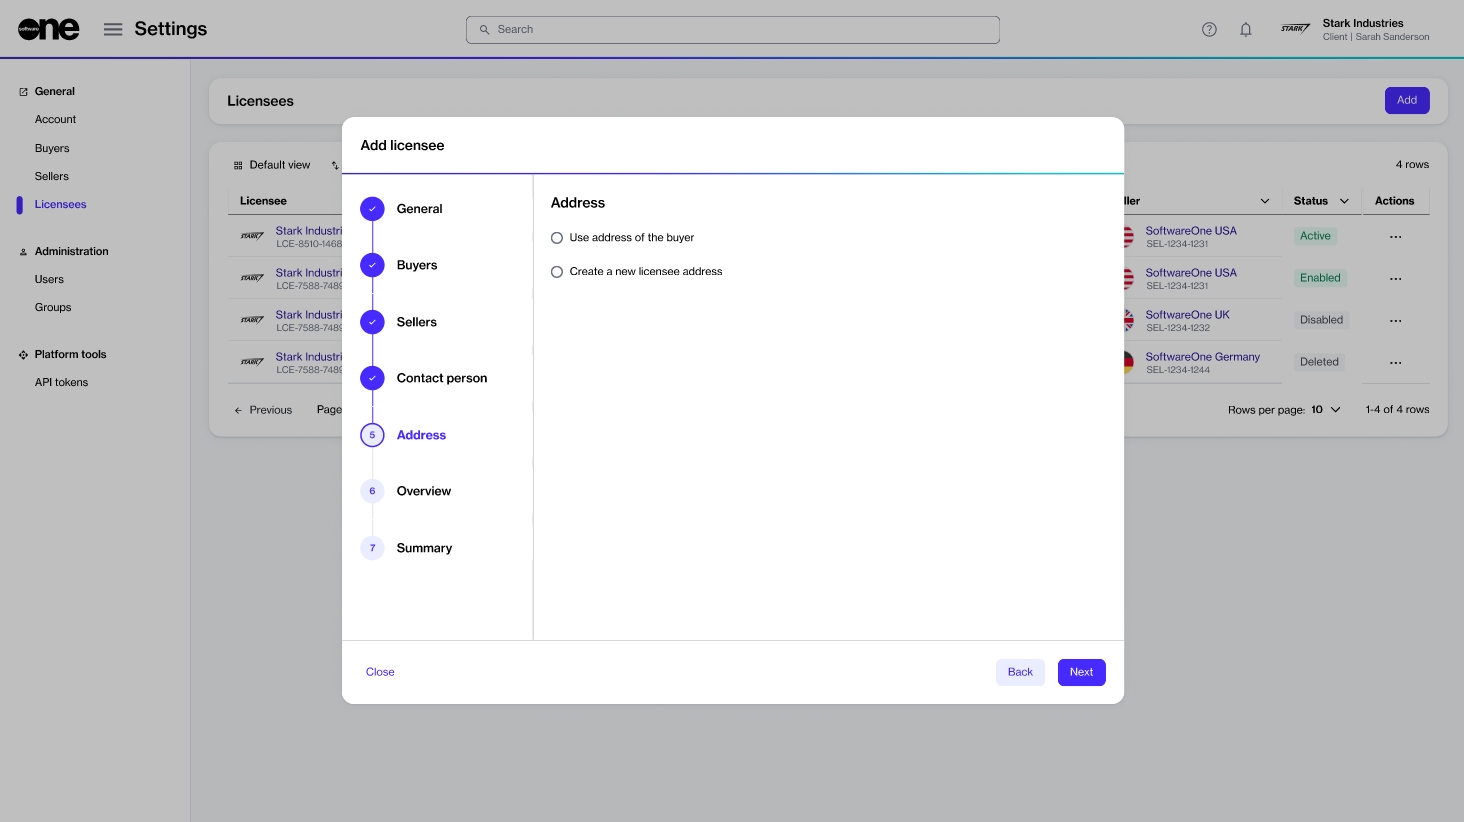This screenshot has height=822, width=1464.
Task: Click the completed General step checkmark
Action: coord(372,209)
